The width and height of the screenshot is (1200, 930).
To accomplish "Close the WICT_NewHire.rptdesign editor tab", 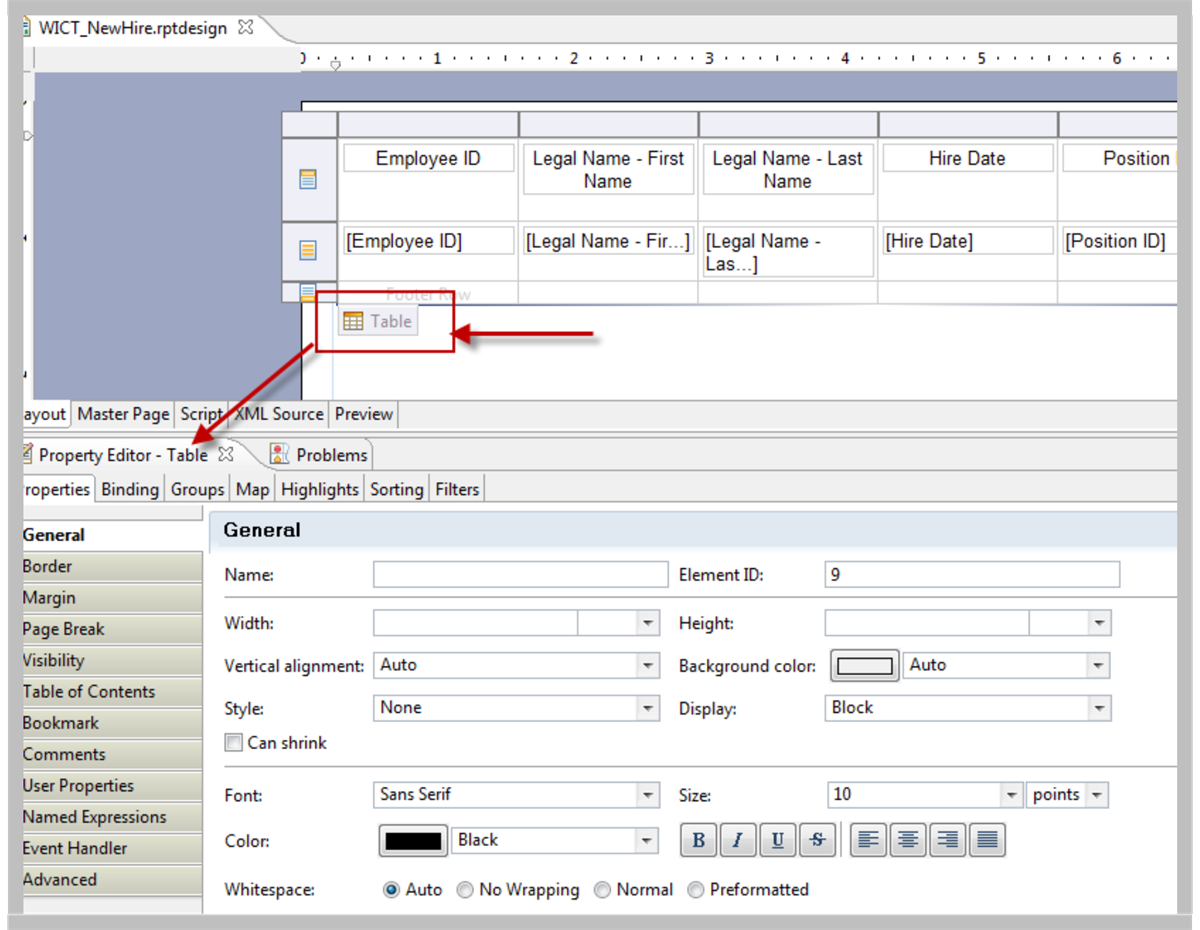I will 245,28.
